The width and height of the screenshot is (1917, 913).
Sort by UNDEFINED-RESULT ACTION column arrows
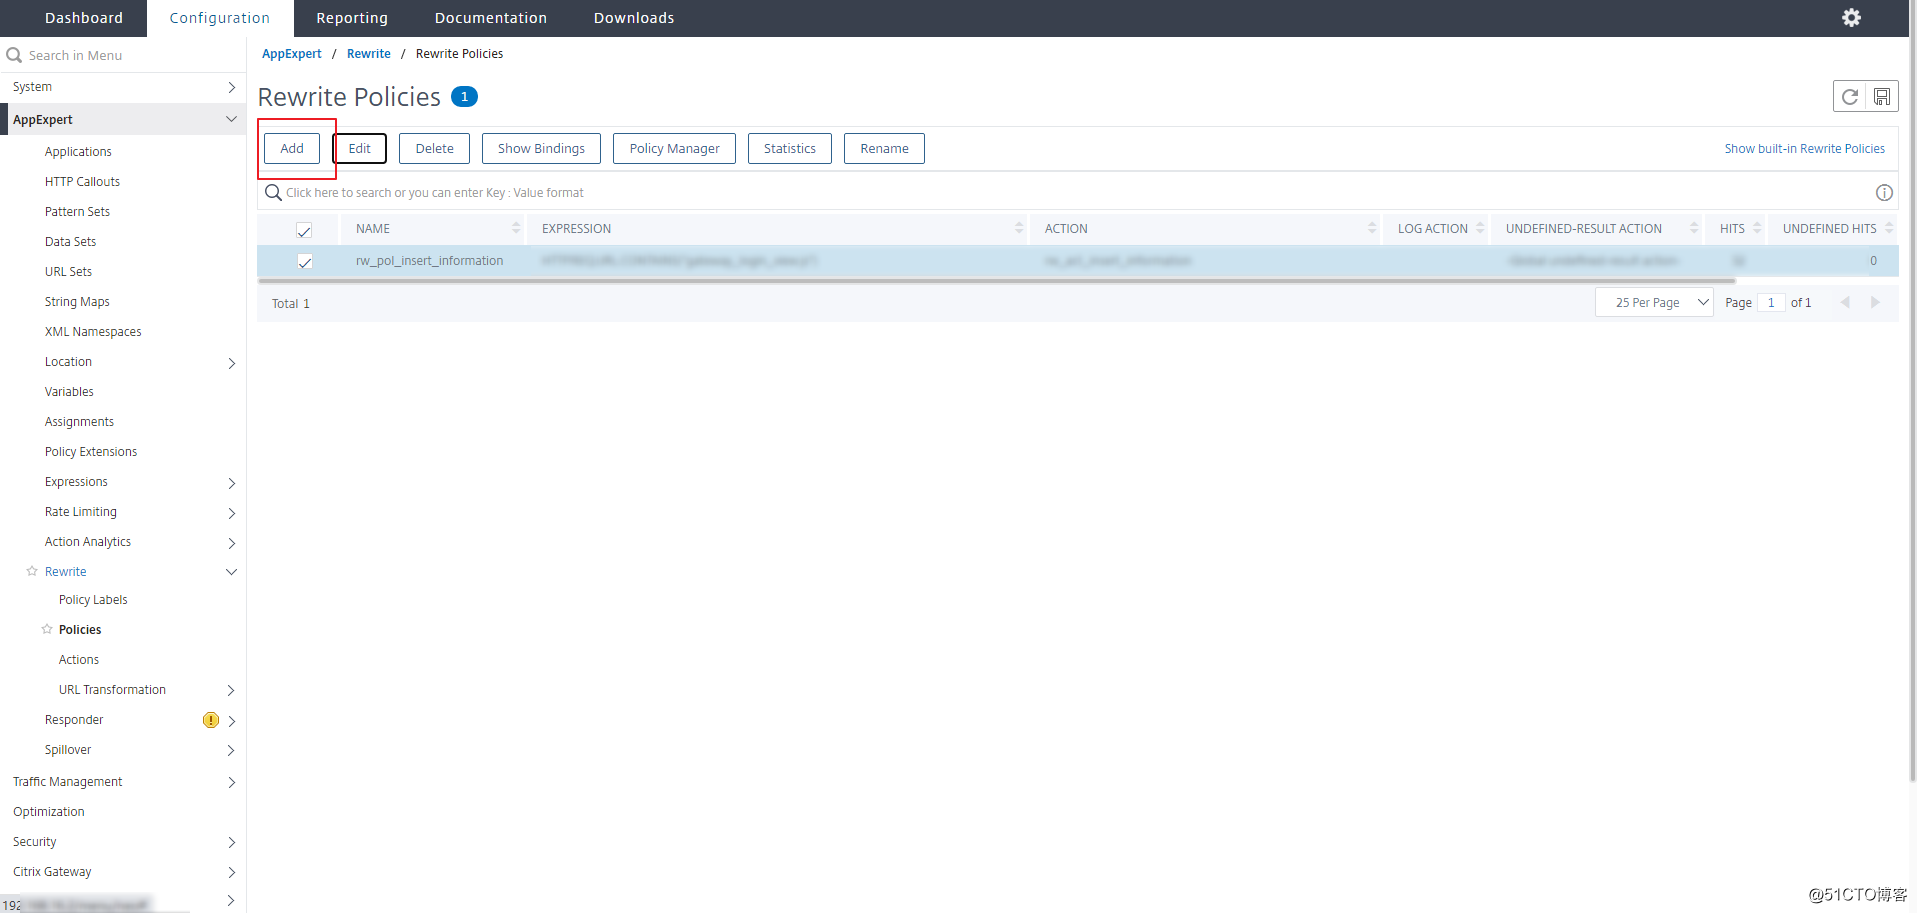1694,228
